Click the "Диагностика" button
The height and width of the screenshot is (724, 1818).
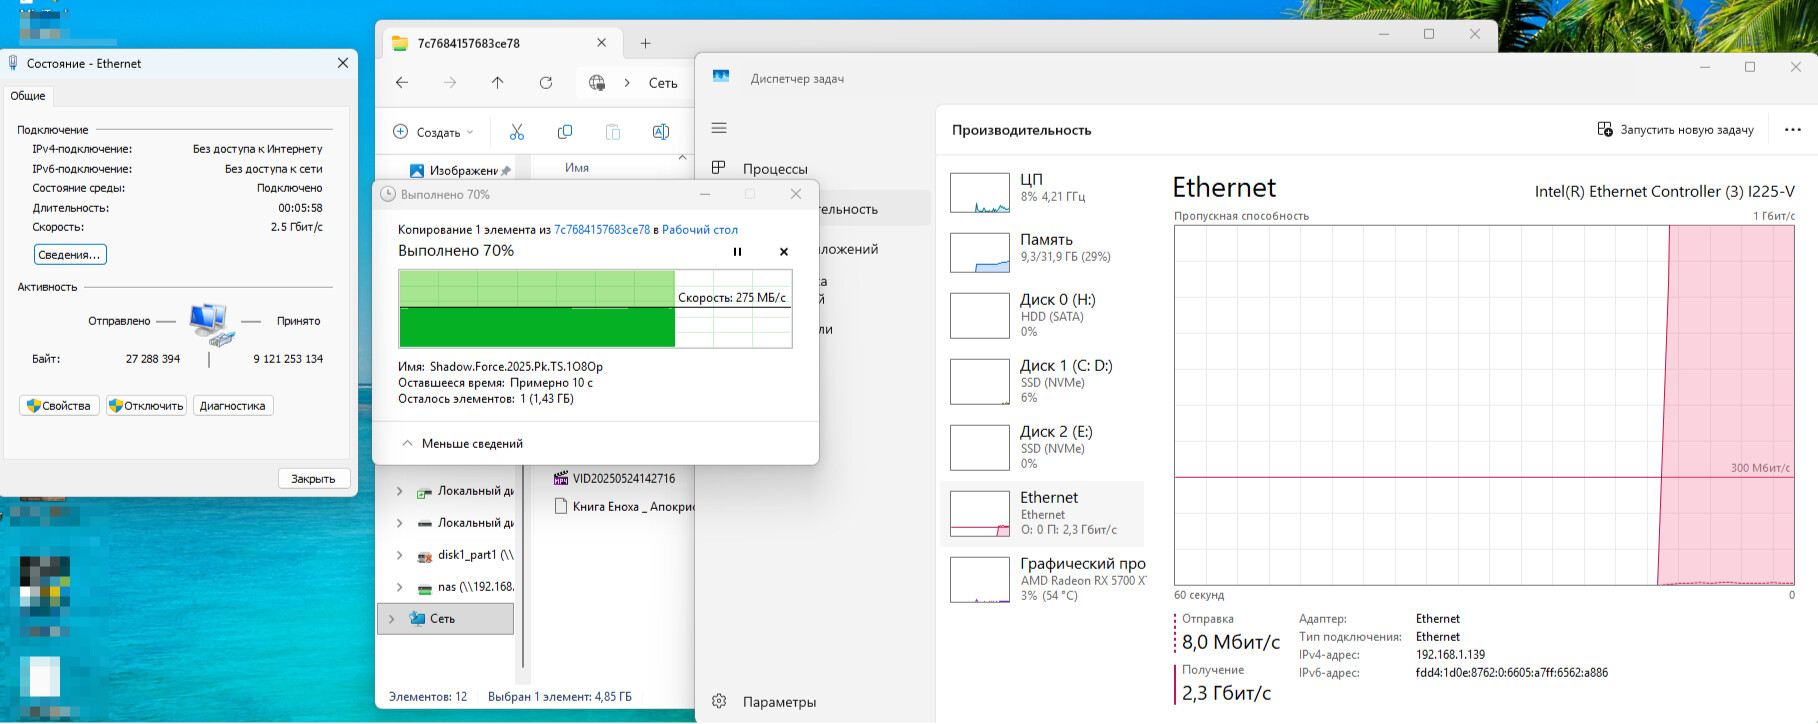coord(232,406)
